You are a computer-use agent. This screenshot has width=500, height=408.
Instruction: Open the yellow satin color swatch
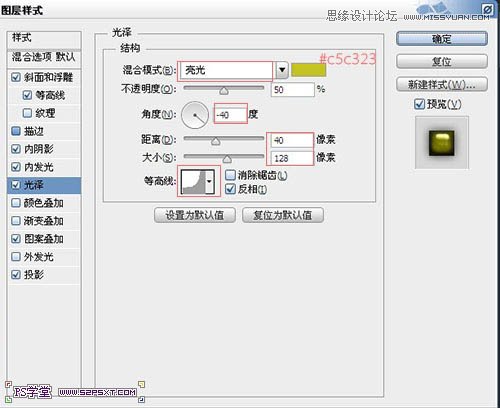308,70
